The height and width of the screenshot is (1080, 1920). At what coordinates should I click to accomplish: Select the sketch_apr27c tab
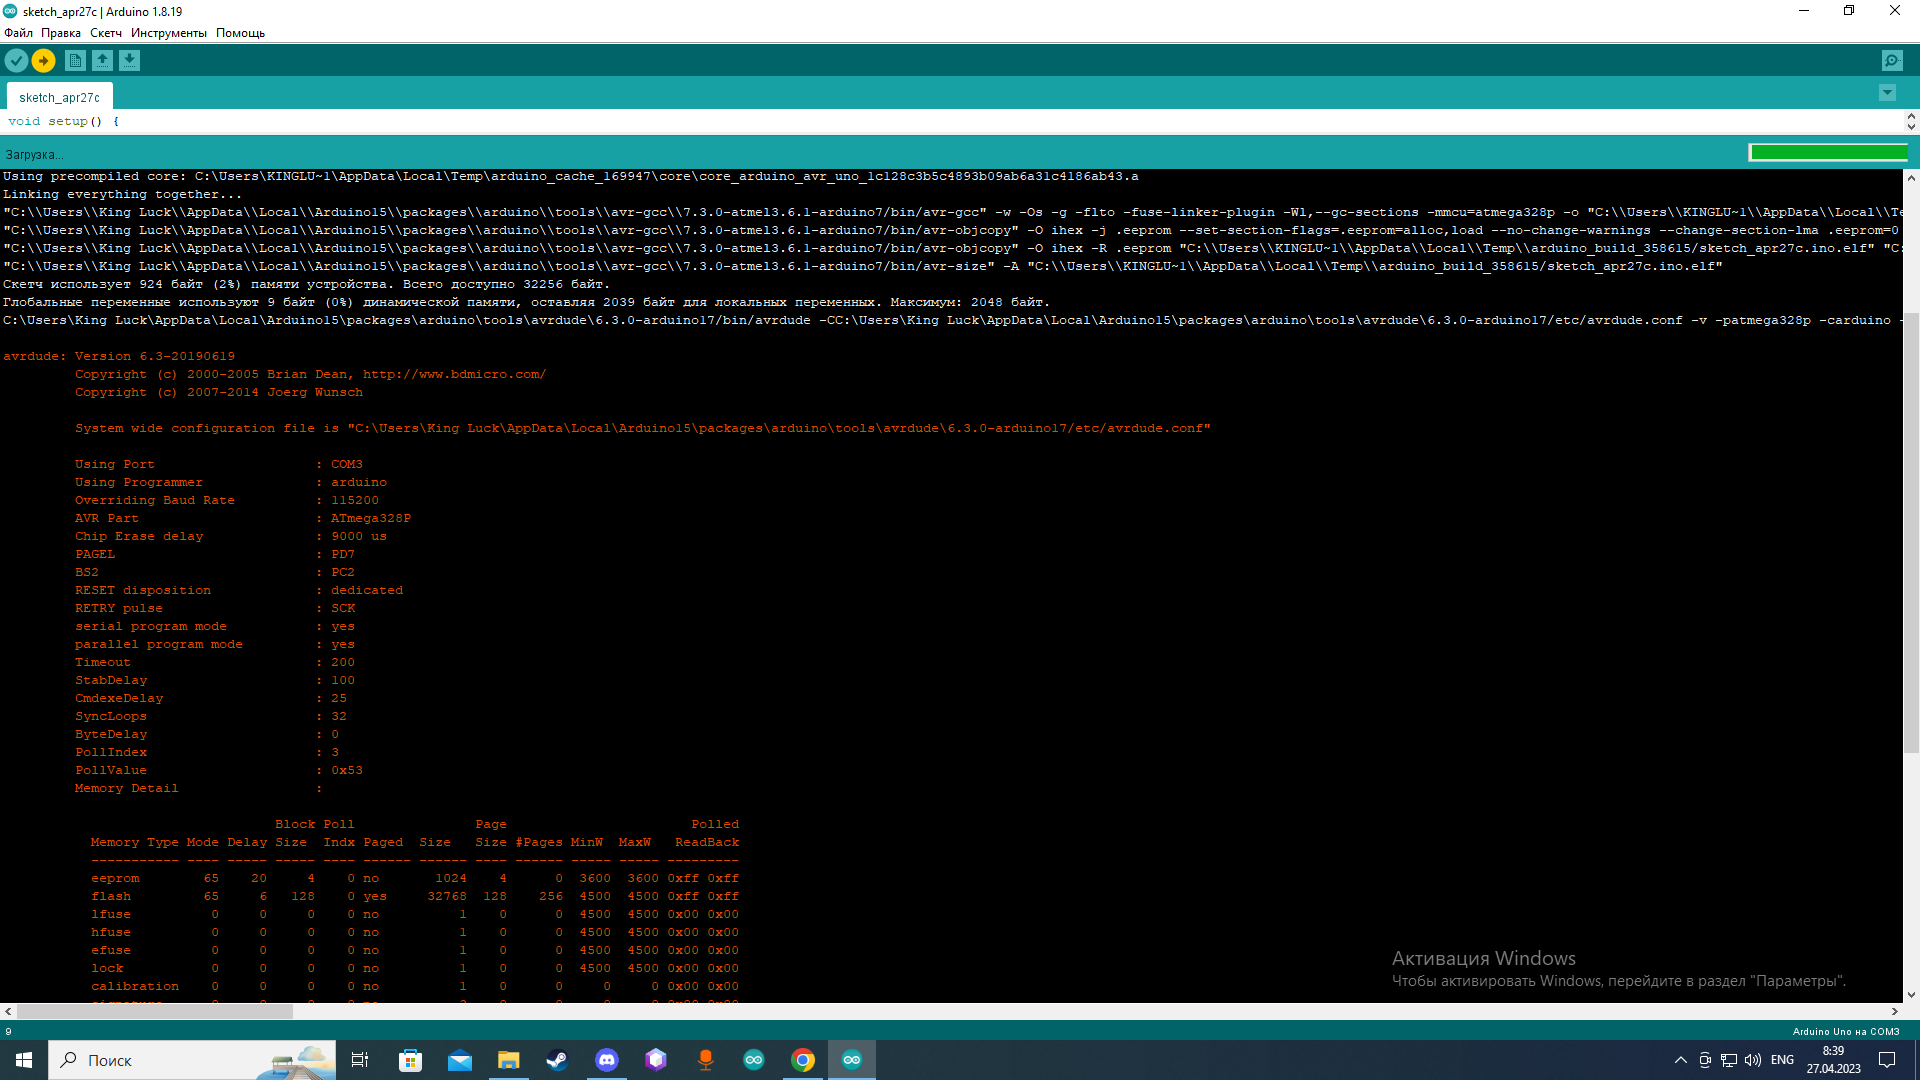60,97
